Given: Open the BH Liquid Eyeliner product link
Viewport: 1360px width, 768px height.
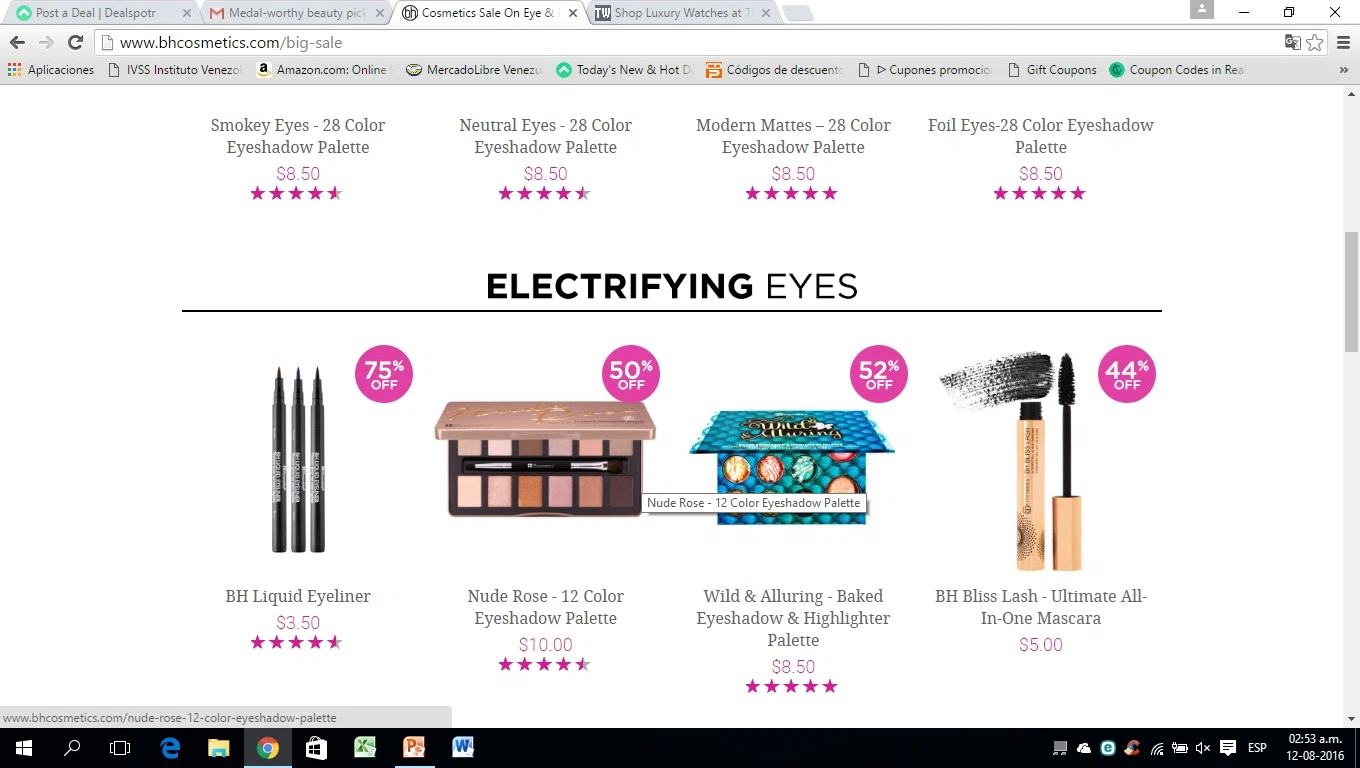Looking at the screenshot, I should tap(298, 596).
